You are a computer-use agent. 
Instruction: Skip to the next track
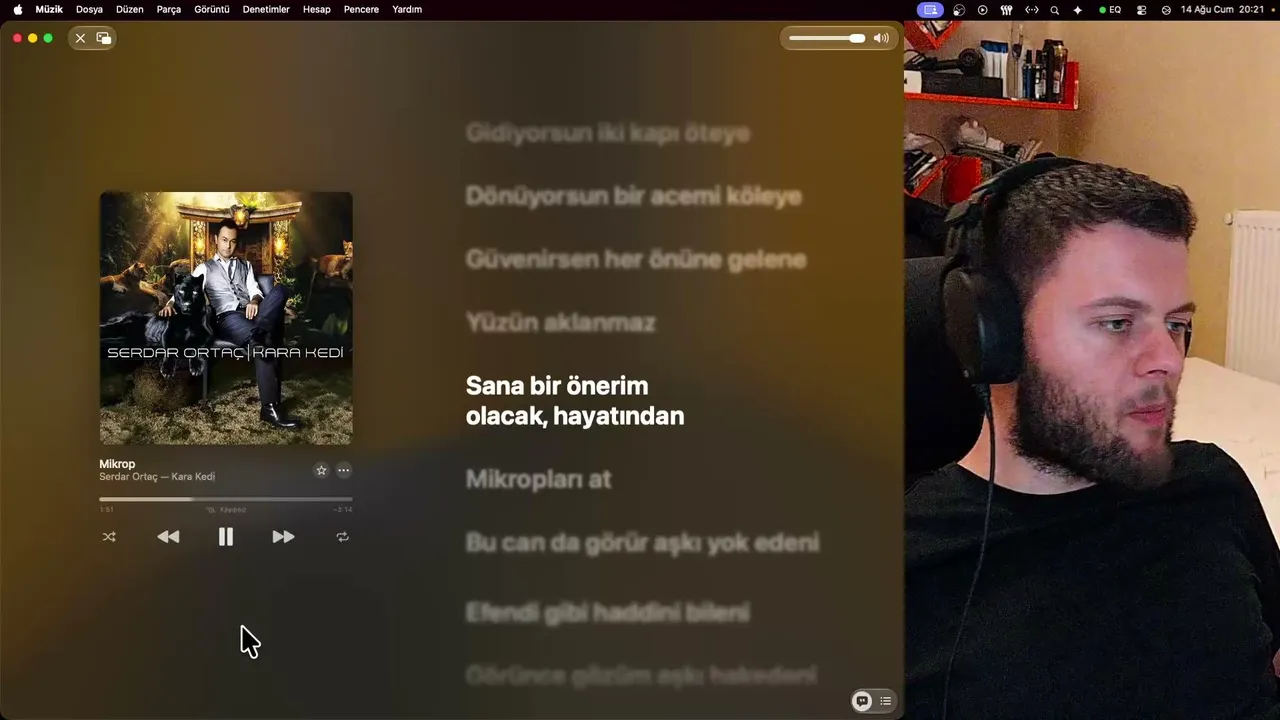point(283,537)
